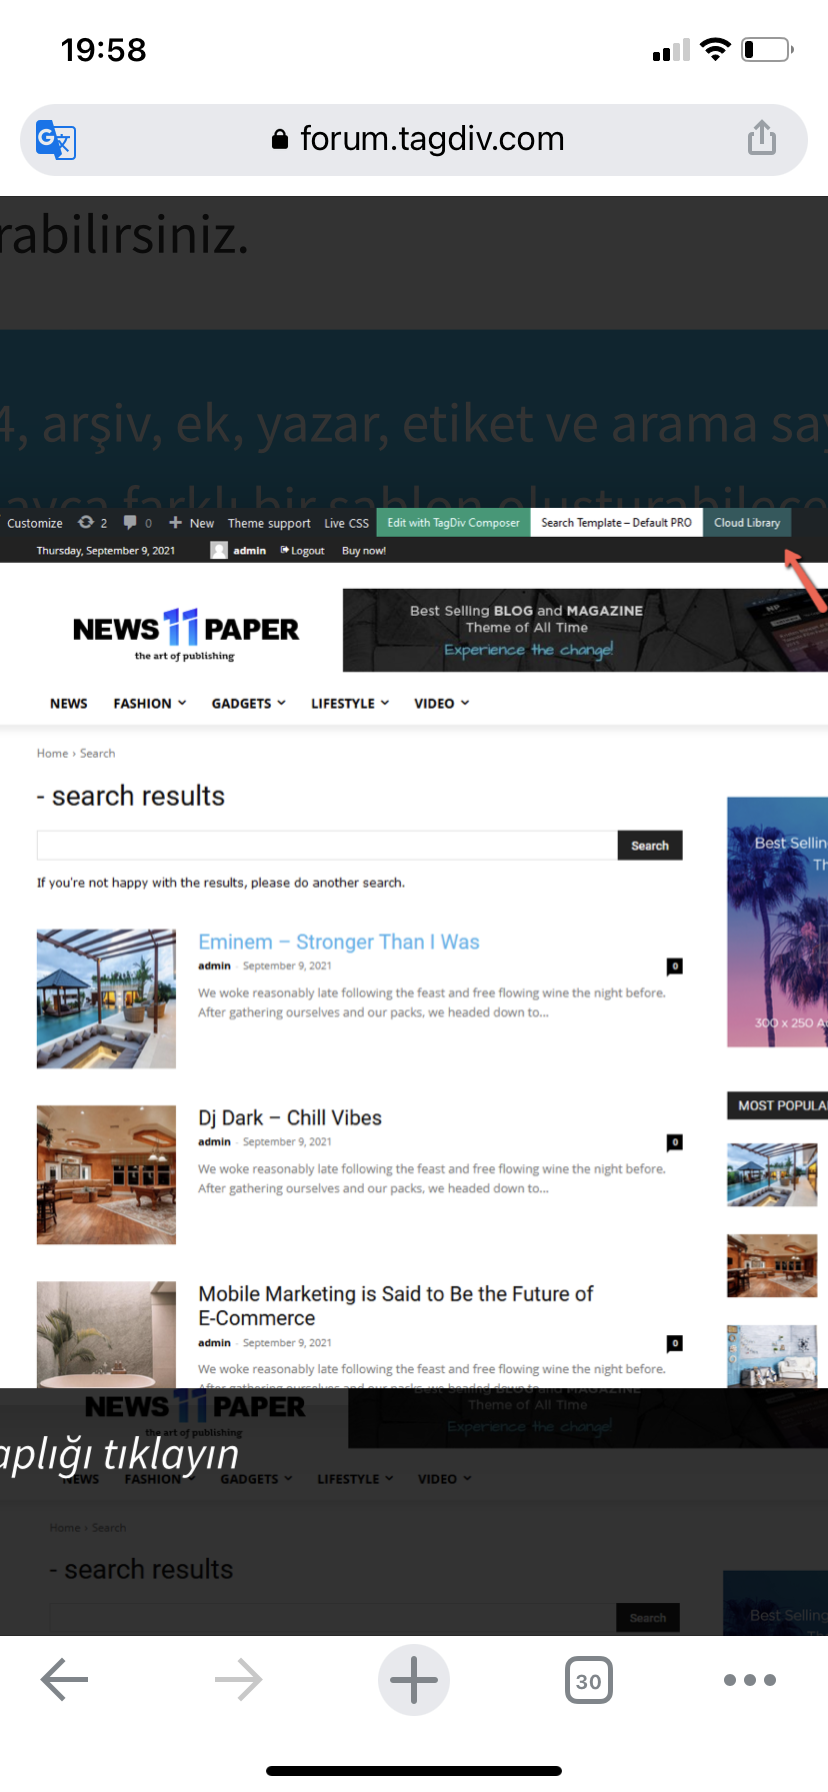This screenshot has width=828, height=1792.
Task: Click the Buy now! link
Action: [x=364, y=551]
